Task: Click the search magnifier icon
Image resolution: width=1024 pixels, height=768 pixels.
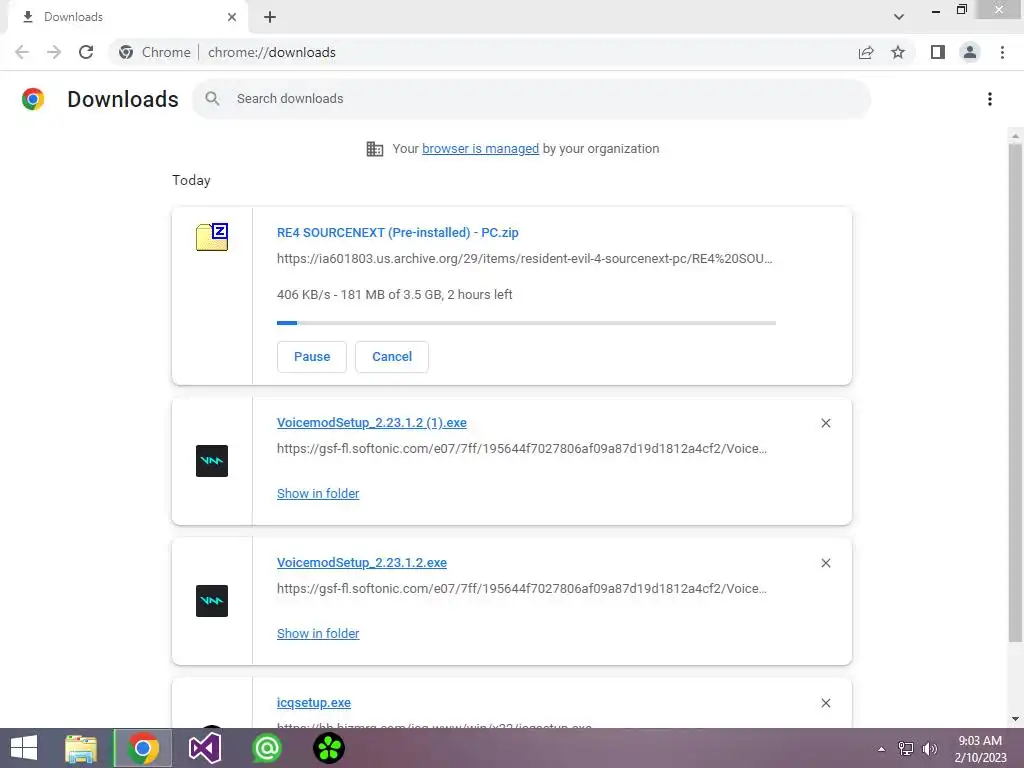Action: point(212,99)
